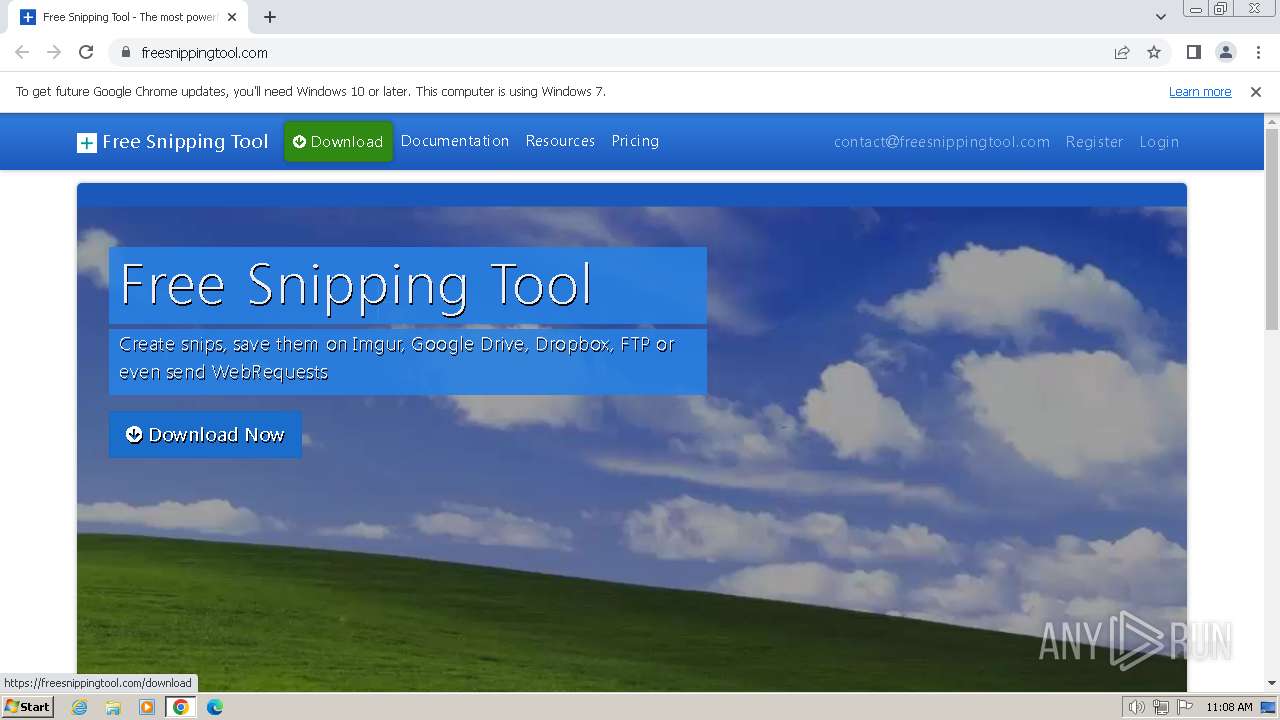The height and width of the screenshot is (720, 1280).
Task: Open Windows Explorer folder from taskbar
Action: (x=113, y=707)
